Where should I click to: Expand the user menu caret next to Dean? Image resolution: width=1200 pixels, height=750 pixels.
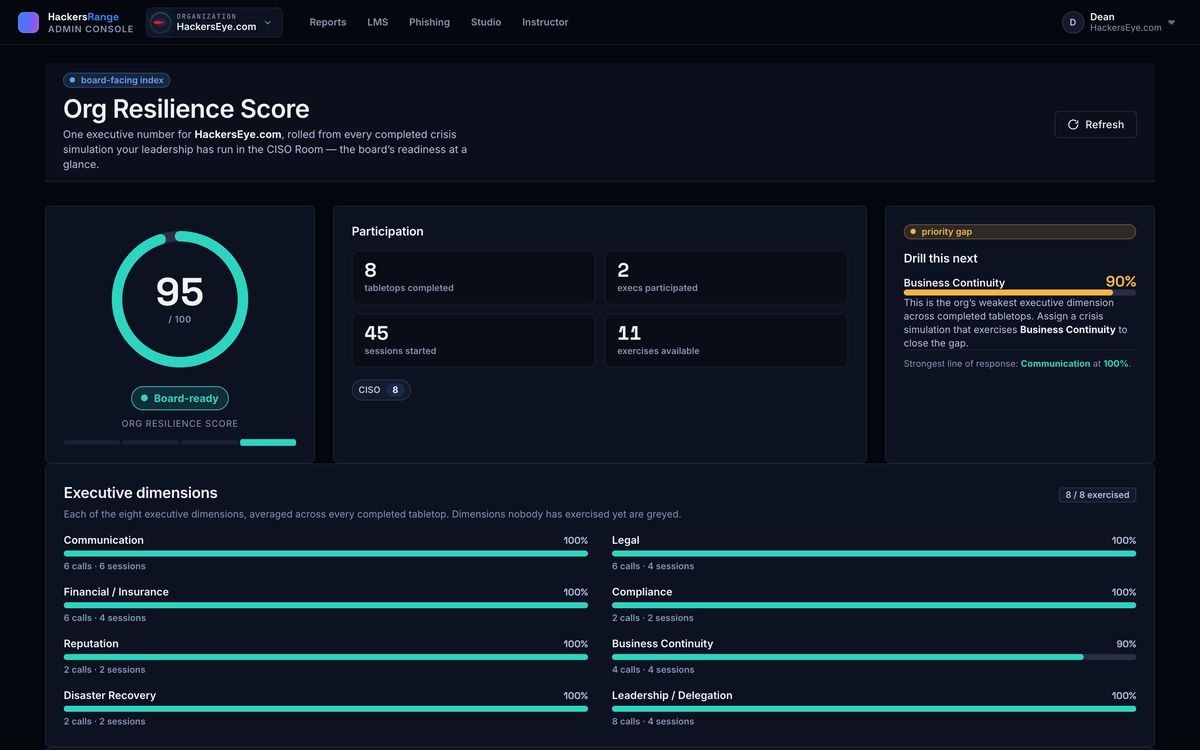1172,22
